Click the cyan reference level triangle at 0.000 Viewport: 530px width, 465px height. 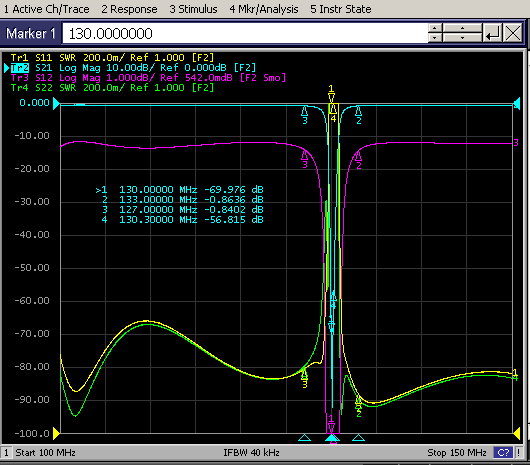(x=56, y=103)
